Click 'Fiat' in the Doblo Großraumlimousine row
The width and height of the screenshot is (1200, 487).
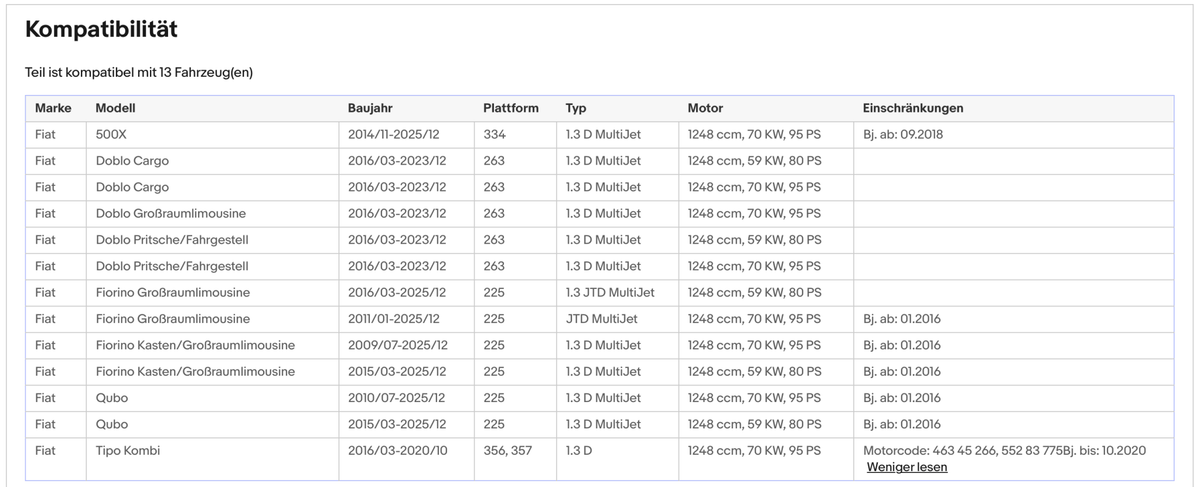(45, 214)
